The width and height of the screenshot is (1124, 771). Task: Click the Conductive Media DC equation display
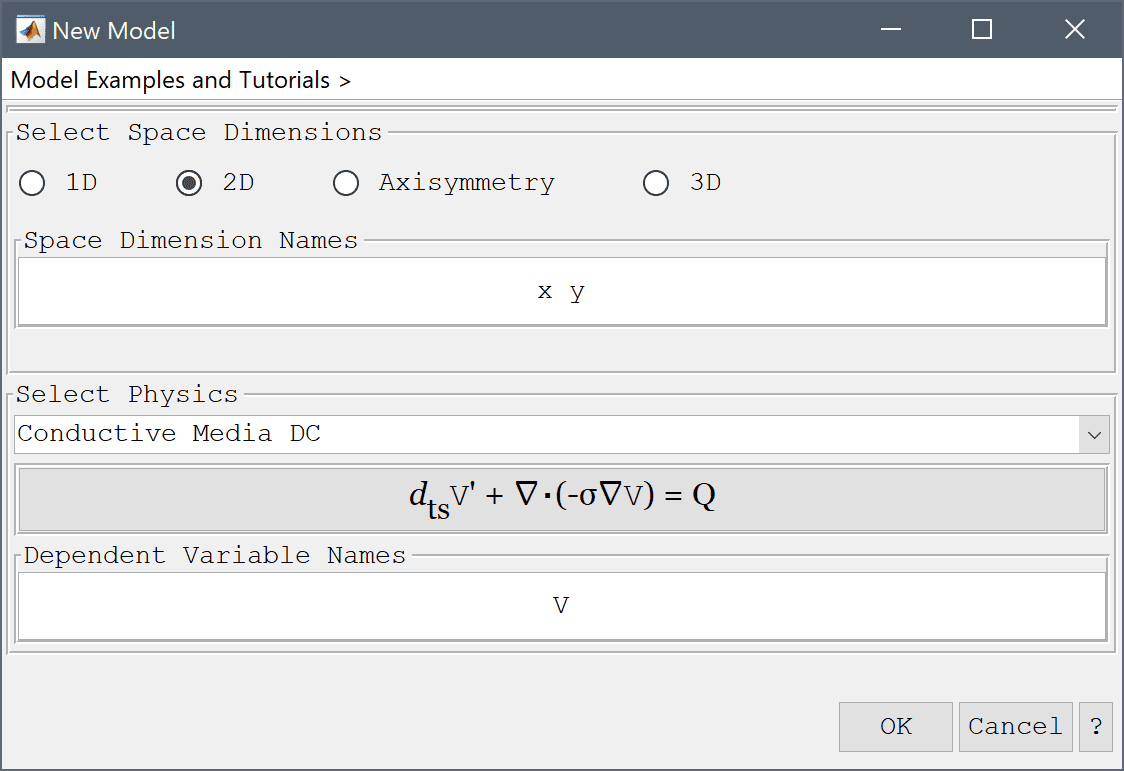coord(562,499)
